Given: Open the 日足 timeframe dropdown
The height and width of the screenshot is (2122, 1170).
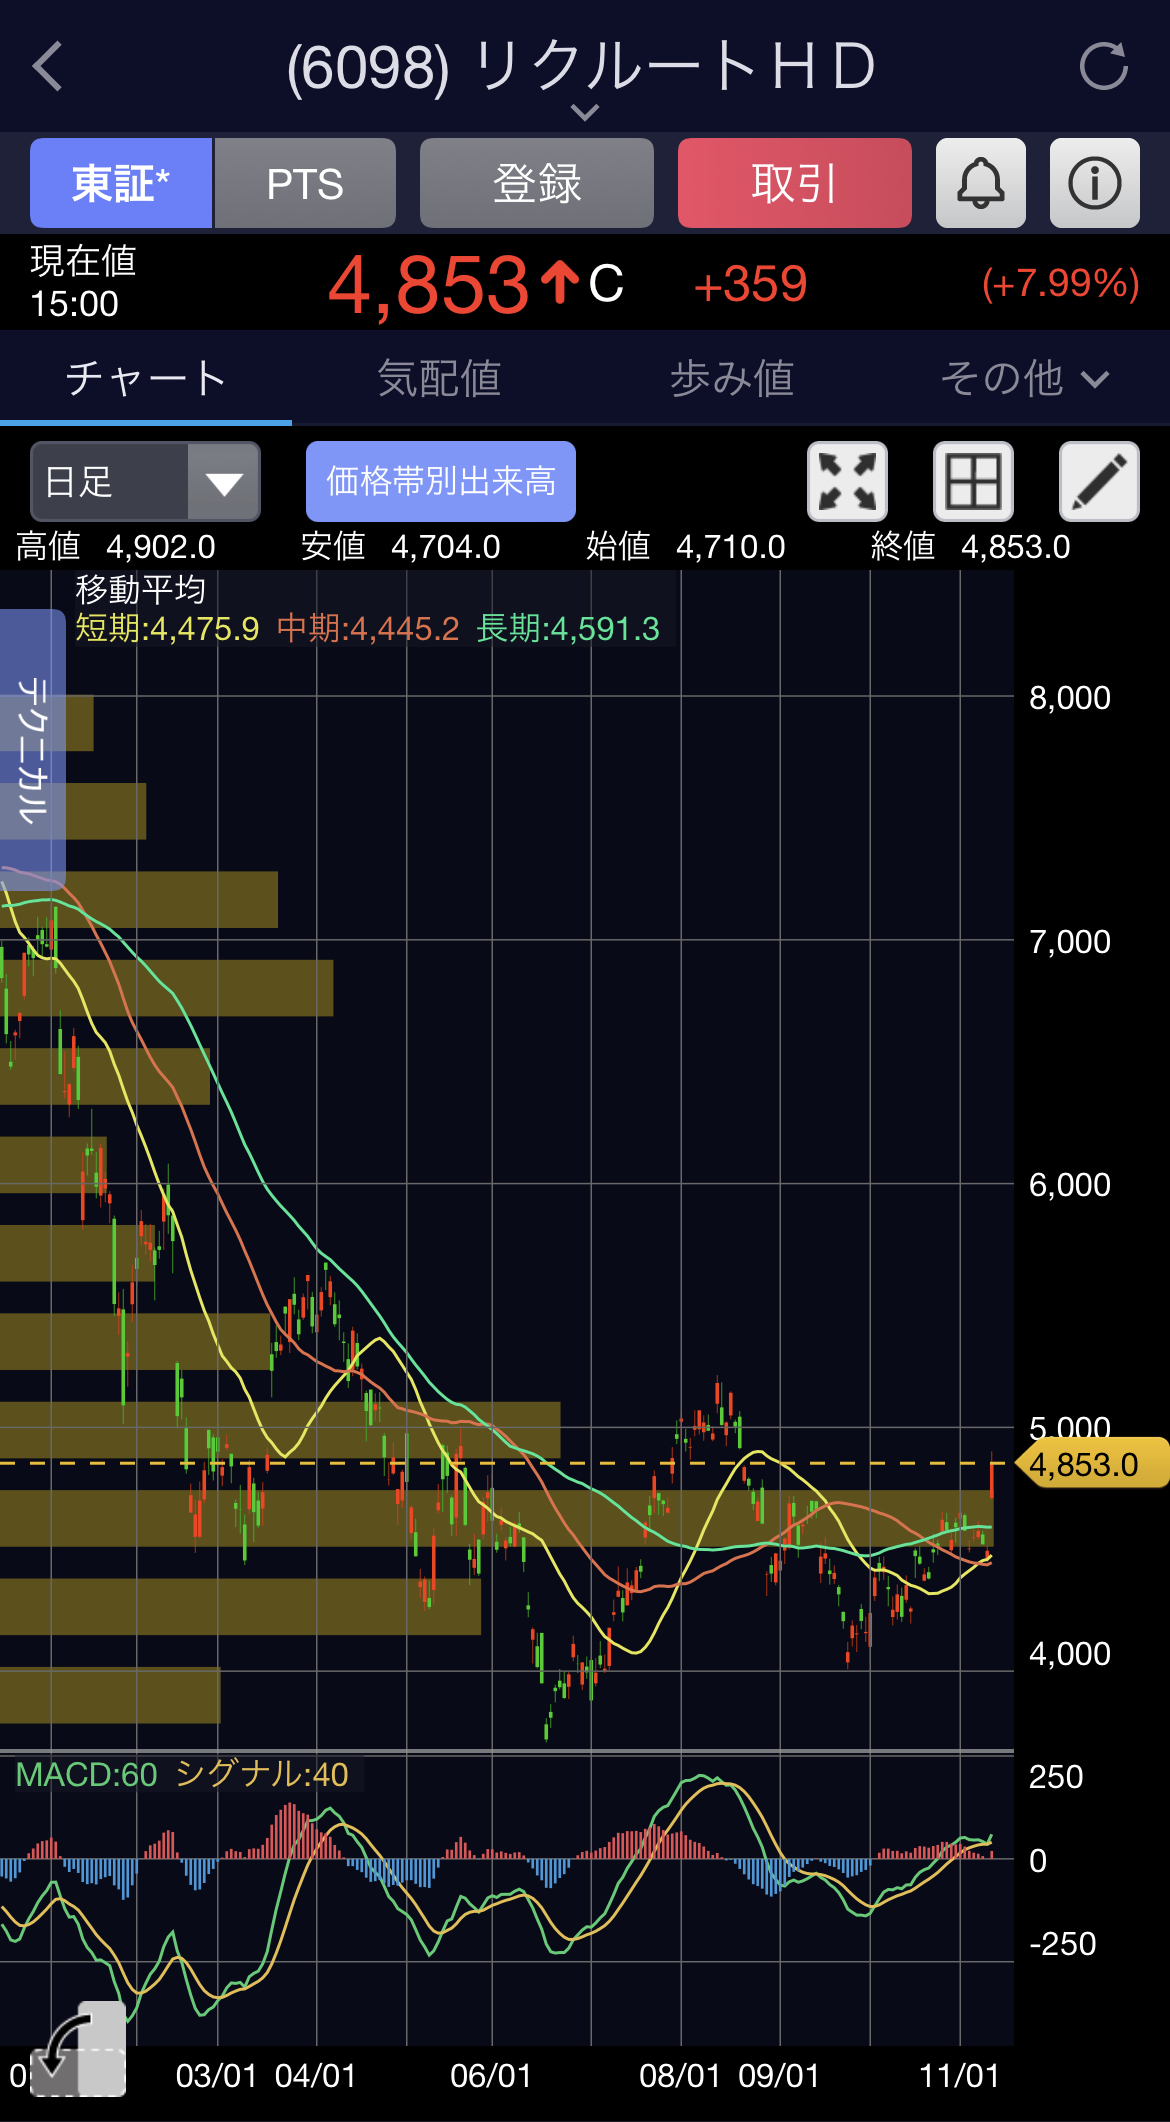Looking at the screenshot, I should (146, 481).
